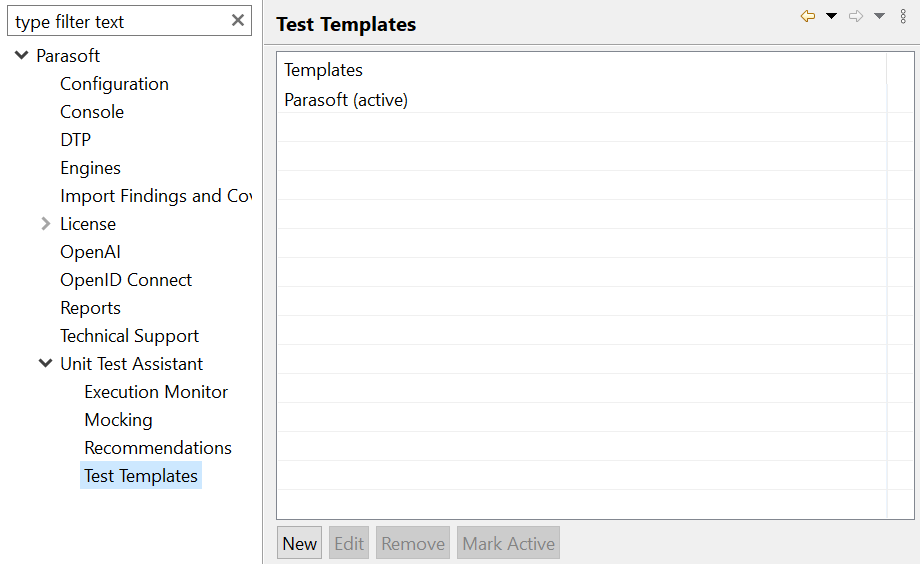
Task: Expand the License tree node
Action: (46, 224)
